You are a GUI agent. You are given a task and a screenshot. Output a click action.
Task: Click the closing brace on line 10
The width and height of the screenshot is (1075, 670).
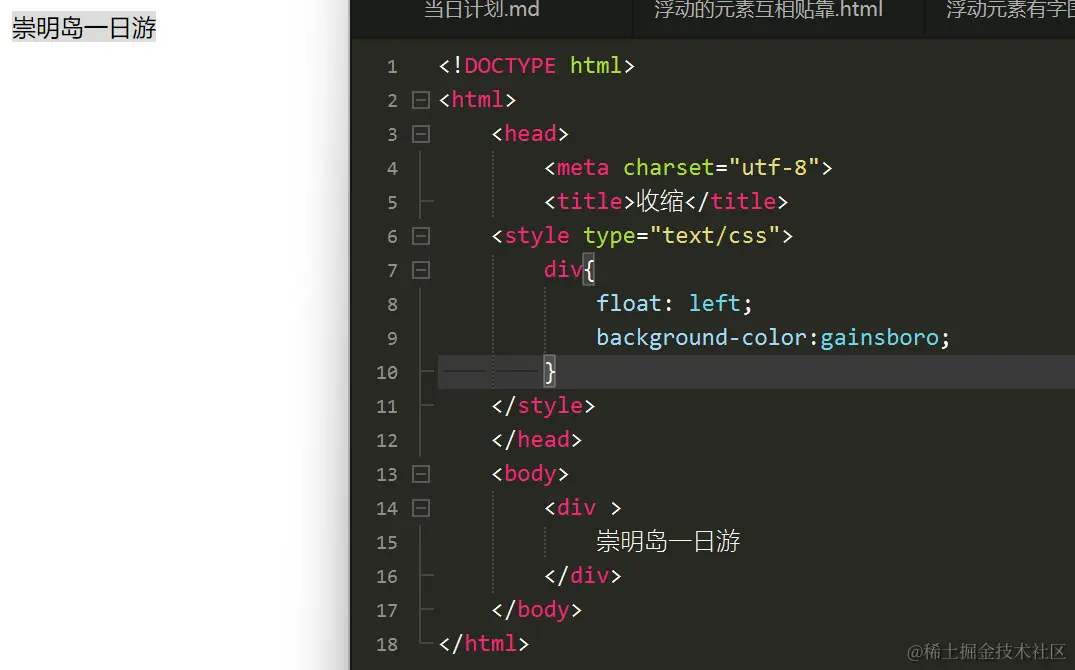pos(549,372)
